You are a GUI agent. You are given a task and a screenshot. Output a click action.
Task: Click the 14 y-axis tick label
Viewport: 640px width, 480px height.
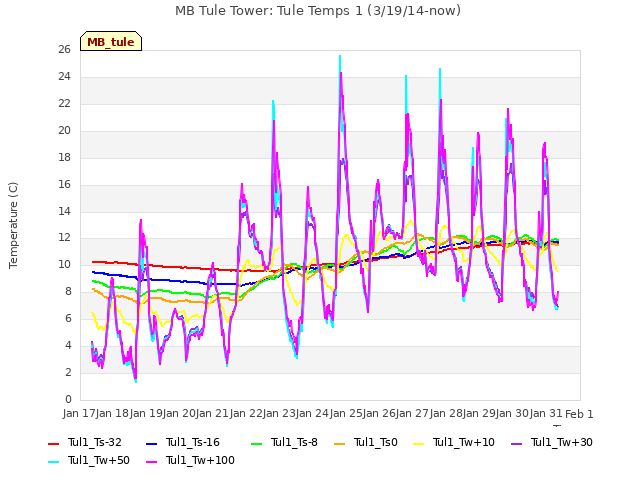pos(64,211)
